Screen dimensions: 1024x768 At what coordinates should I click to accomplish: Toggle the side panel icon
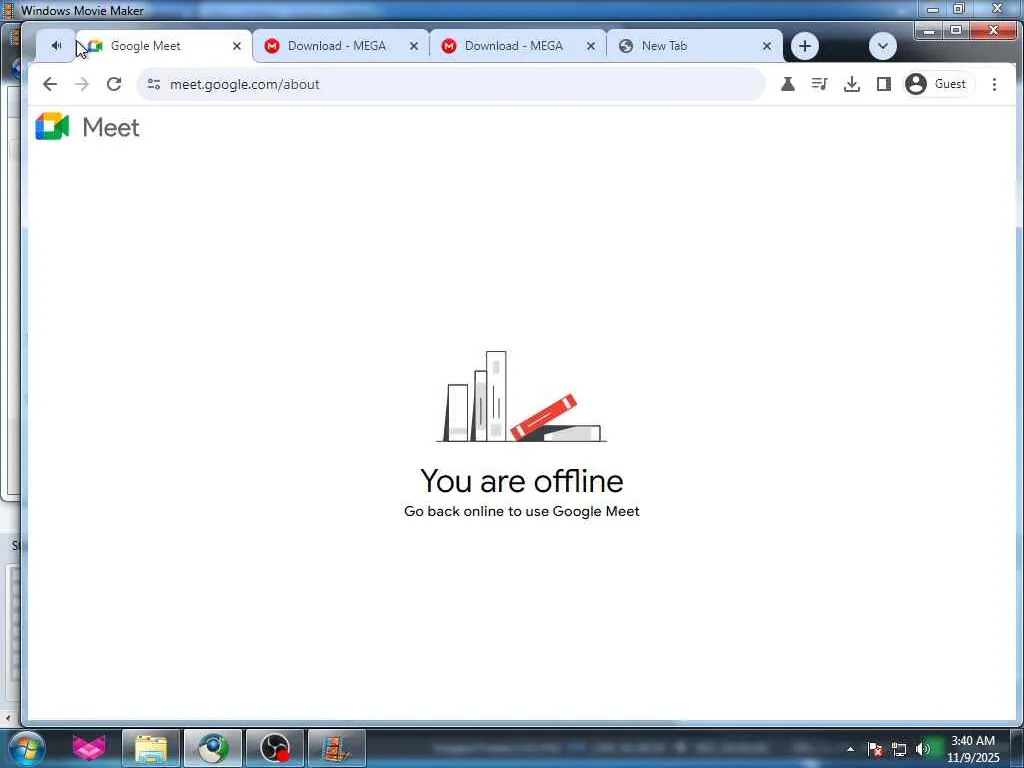tap(884, 84)
